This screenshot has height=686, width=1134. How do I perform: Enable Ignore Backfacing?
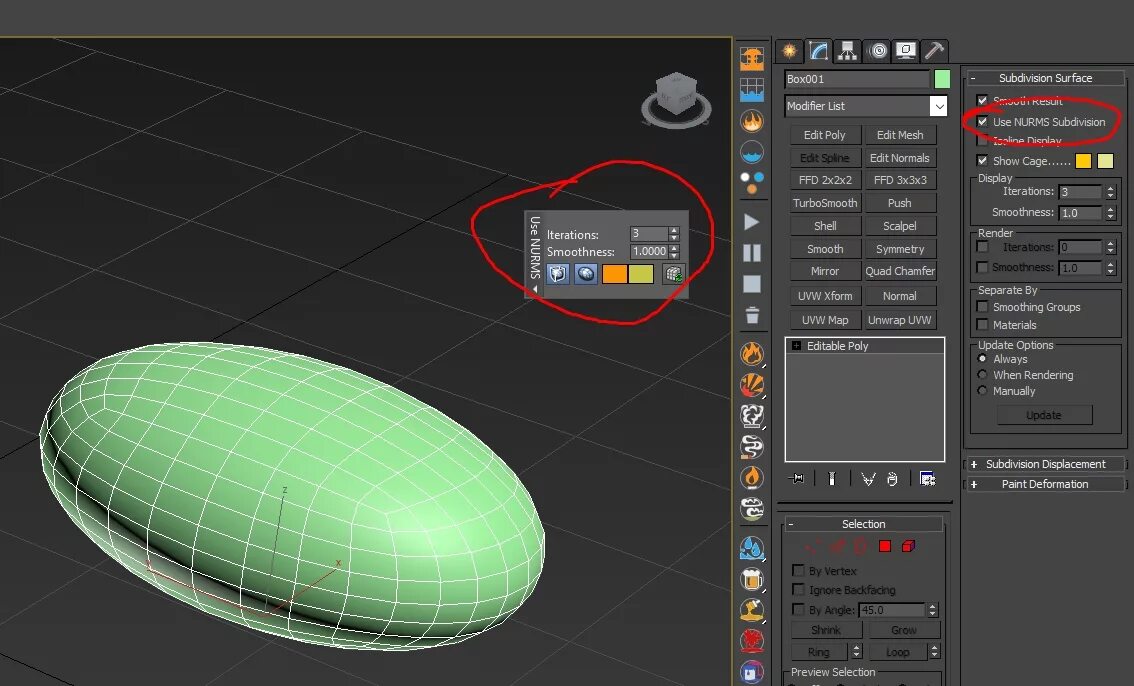tap(797, 590)
